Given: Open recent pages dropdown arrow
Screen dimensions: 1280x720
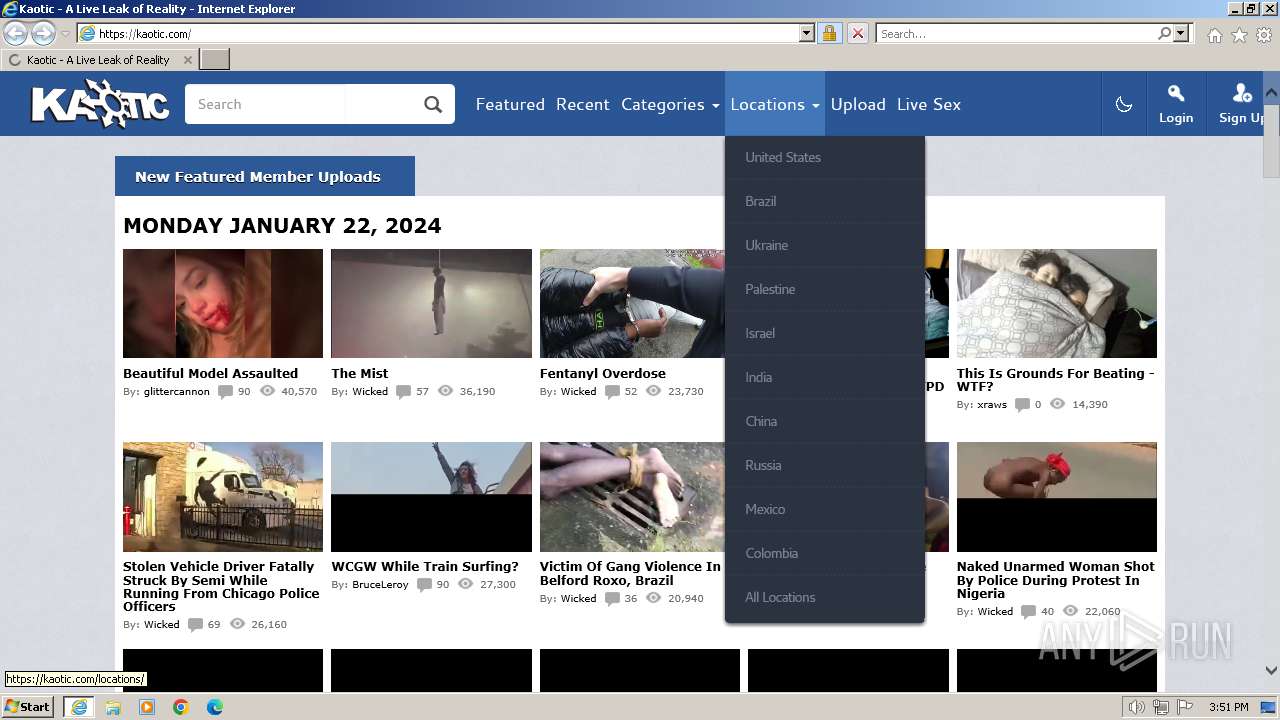Looking at the screenshot, I should click(65, 33).
